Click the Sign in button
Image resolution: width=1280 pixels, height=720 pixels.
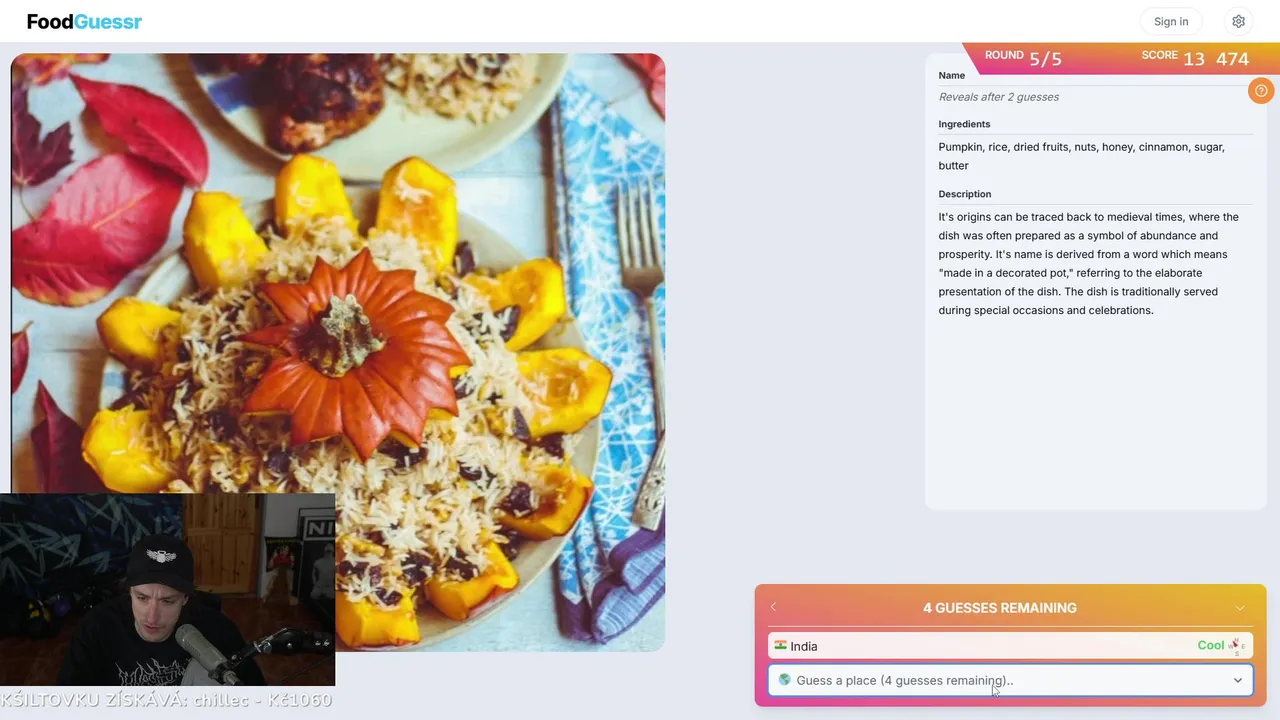(1171, 21)
